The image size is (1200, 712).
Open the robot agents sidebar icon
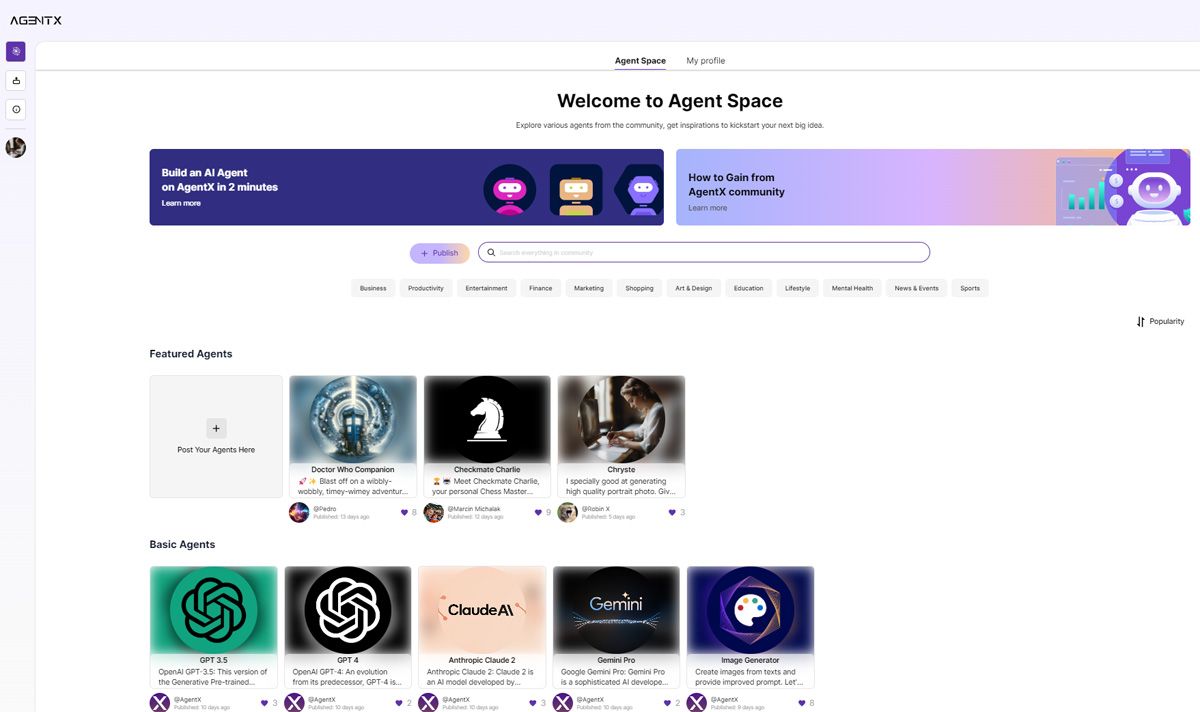click(x=16, y=80)
